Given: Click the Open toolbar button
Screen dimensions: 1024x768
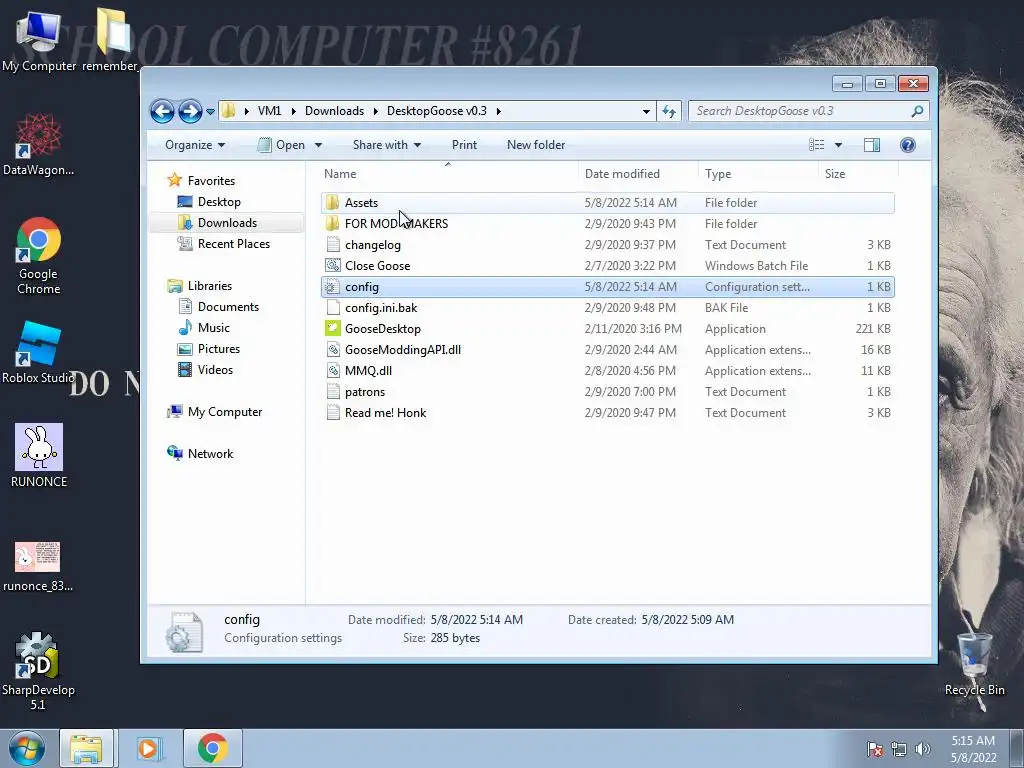Looking at the screenshot, I should 281,145.
